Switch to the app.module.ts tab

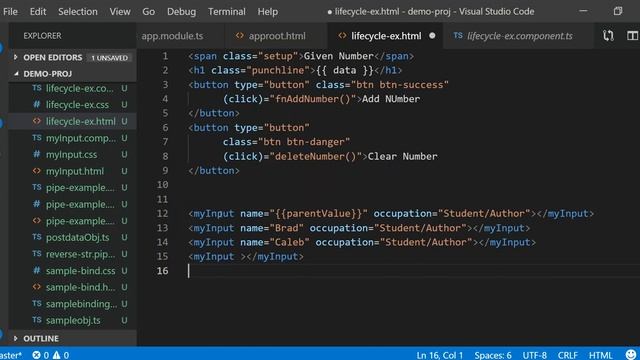click(x=172, y=36)
